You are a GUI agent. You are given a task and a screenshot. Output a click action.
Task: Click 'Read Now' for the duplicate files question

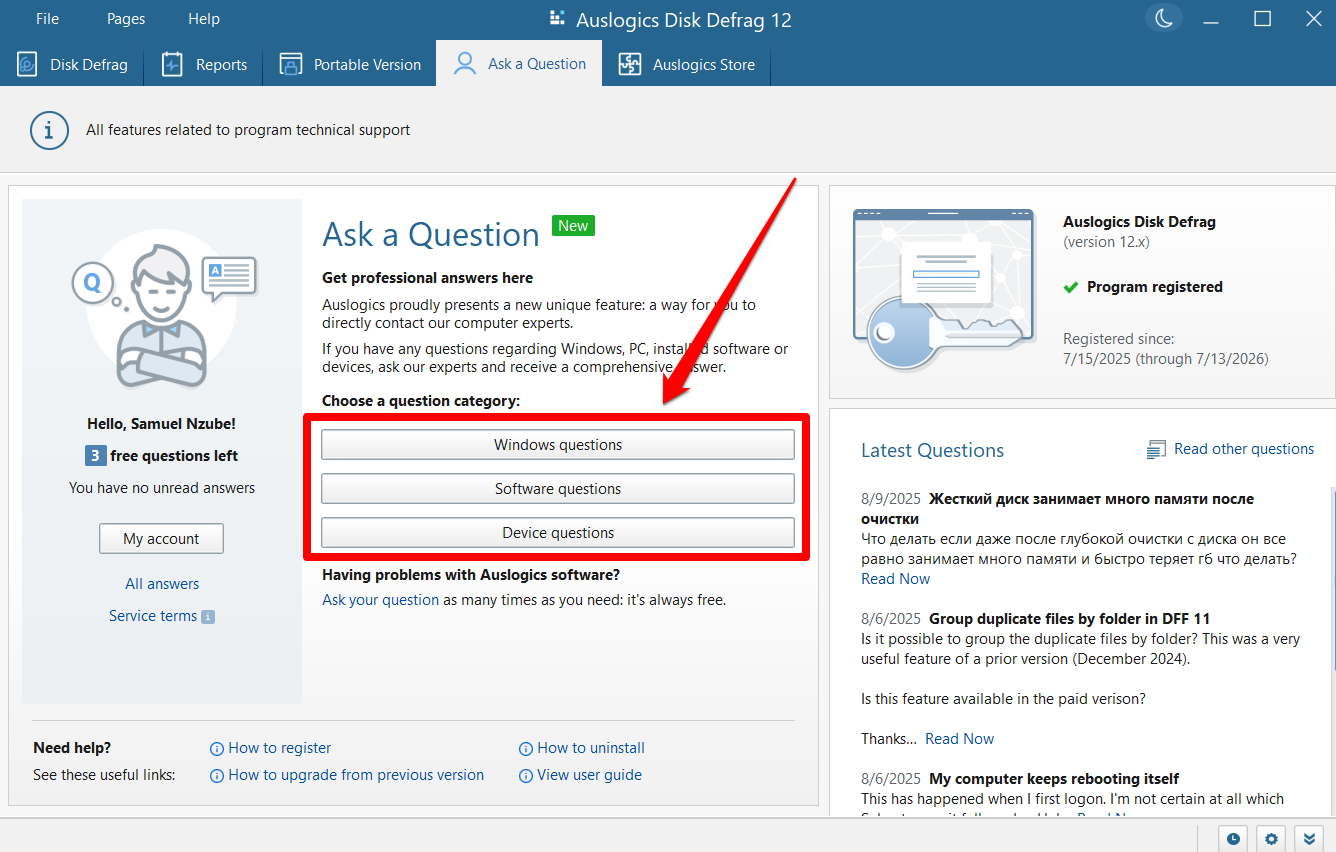click(959, 739)
